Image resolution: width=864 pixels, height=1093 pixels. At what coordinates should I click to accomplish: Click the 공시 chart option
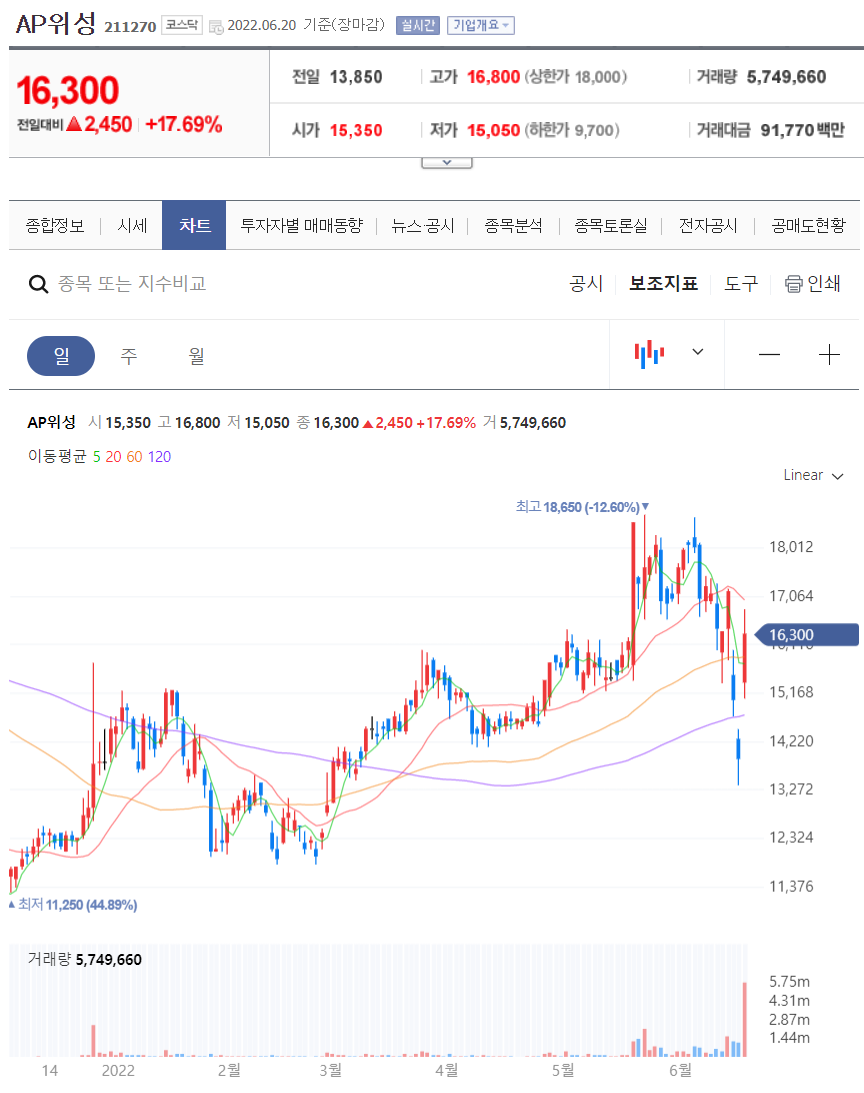coord(586,284)
